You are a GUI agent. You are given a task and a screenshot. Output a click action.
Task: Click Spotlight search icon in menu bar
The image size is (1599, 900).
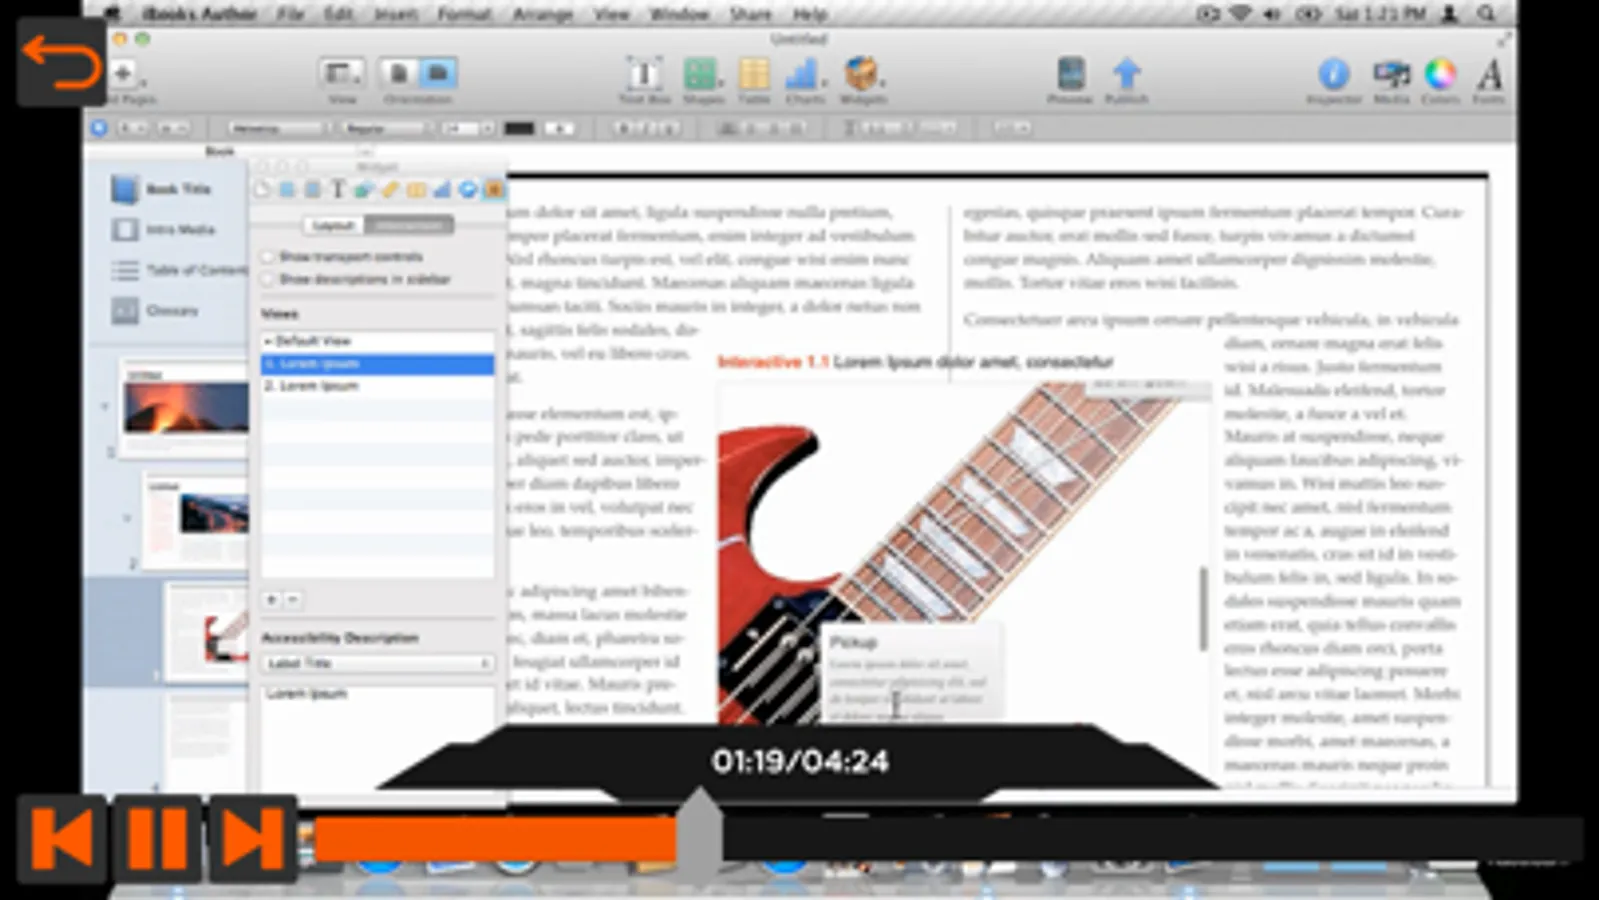point(1486,14)
